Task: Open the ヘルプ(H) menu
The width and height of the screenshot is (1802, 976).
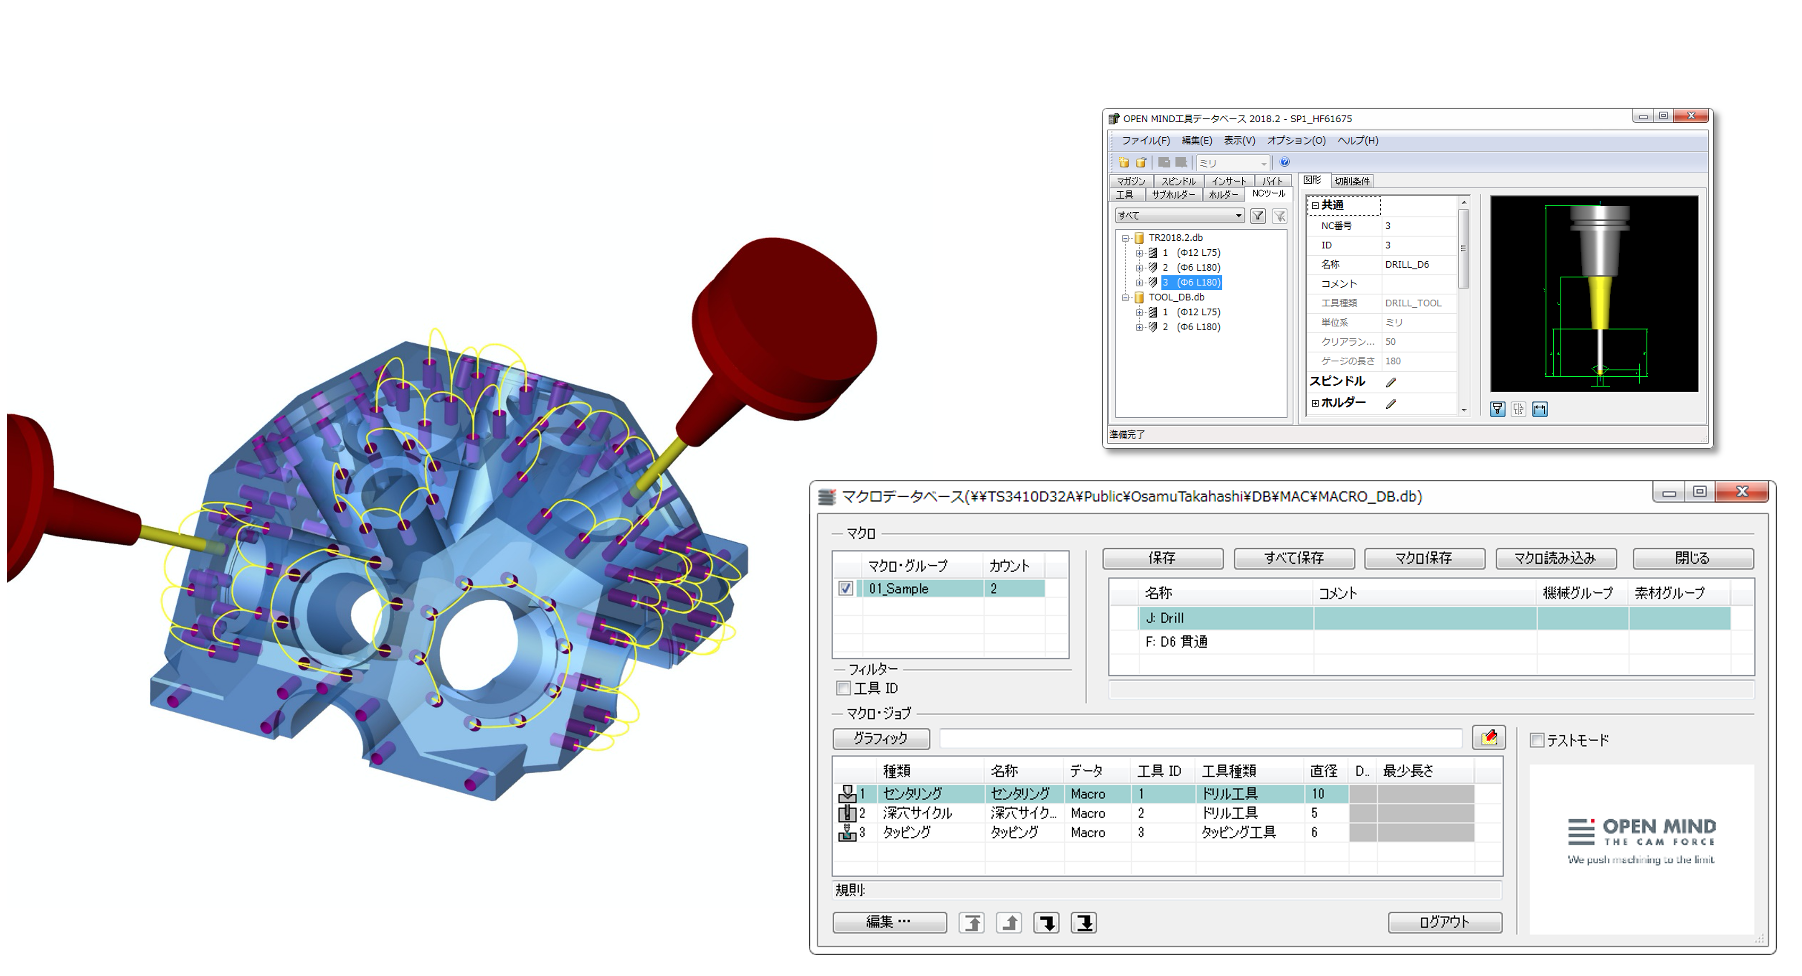Action: coord(1358,141)
